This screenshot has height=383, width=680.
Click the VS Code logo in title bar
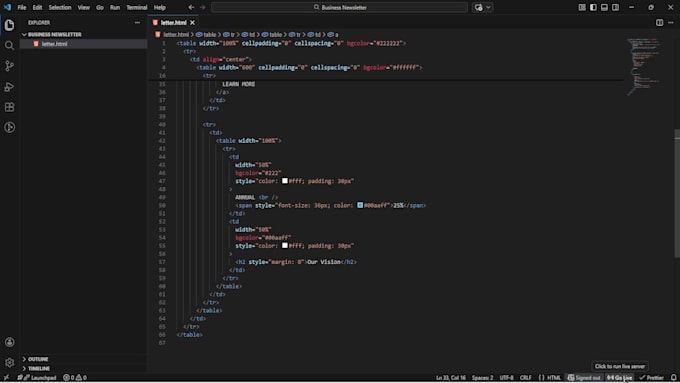point(7,7)
